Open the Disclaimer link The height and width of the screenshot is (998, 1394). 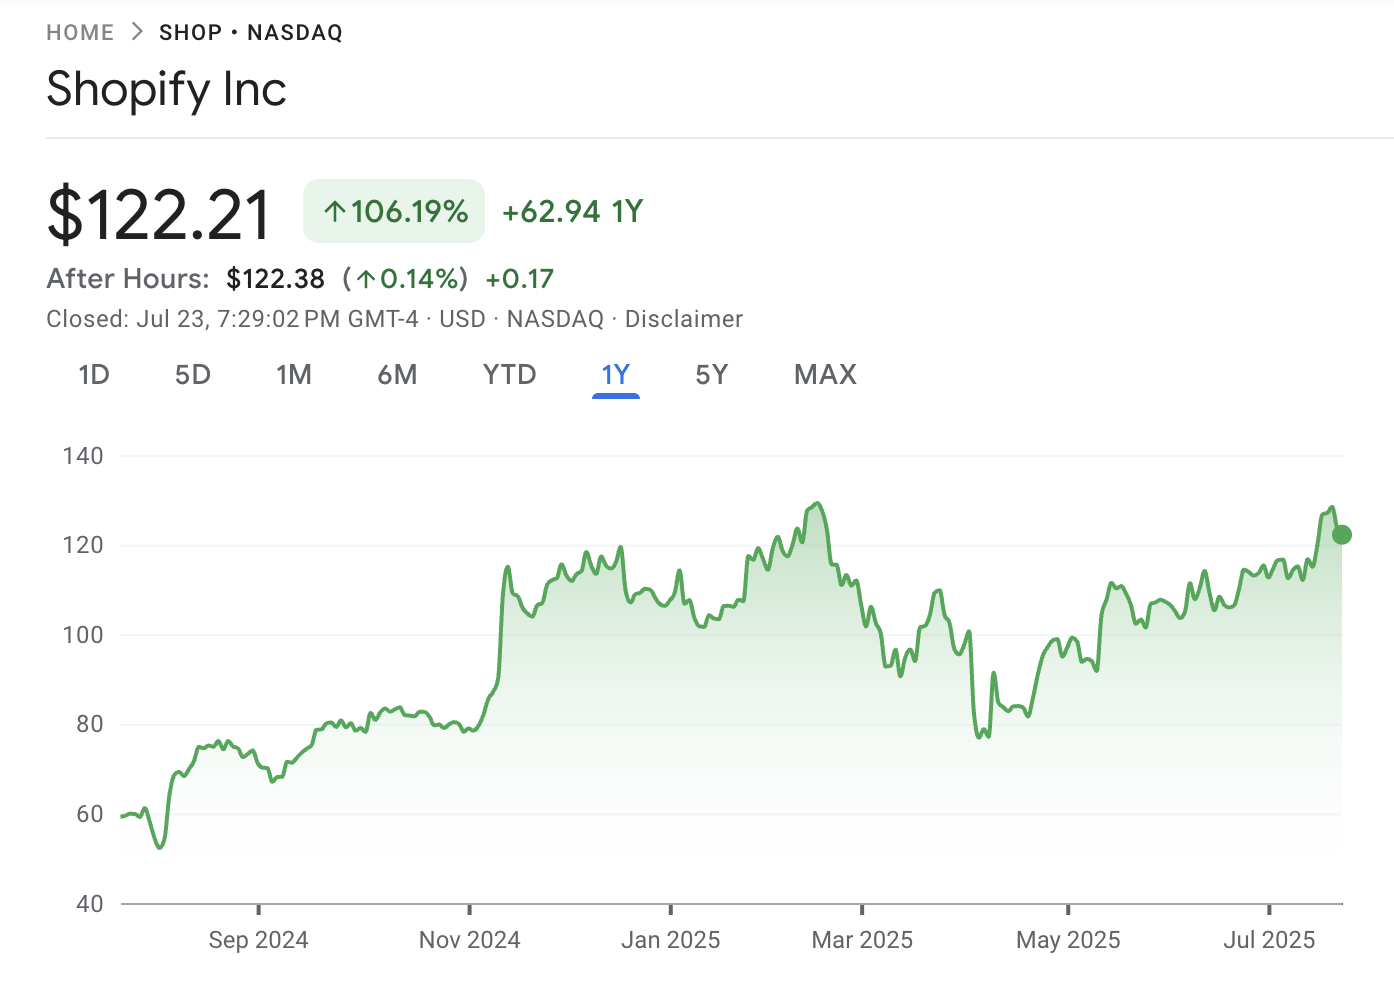684,319
